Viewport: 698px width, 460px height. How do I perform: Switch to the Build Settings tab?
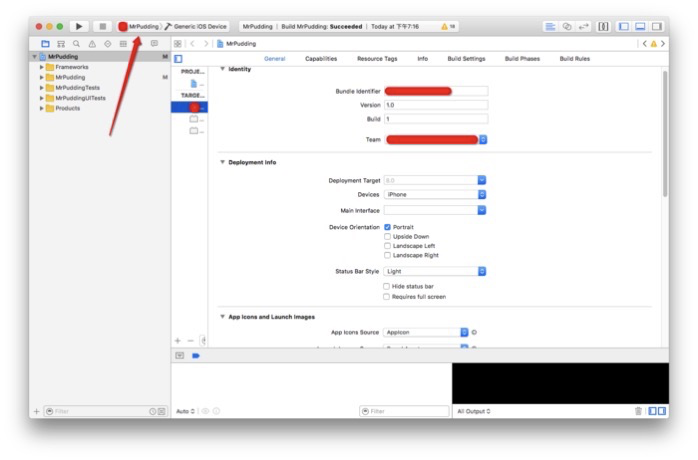(466, 59)
